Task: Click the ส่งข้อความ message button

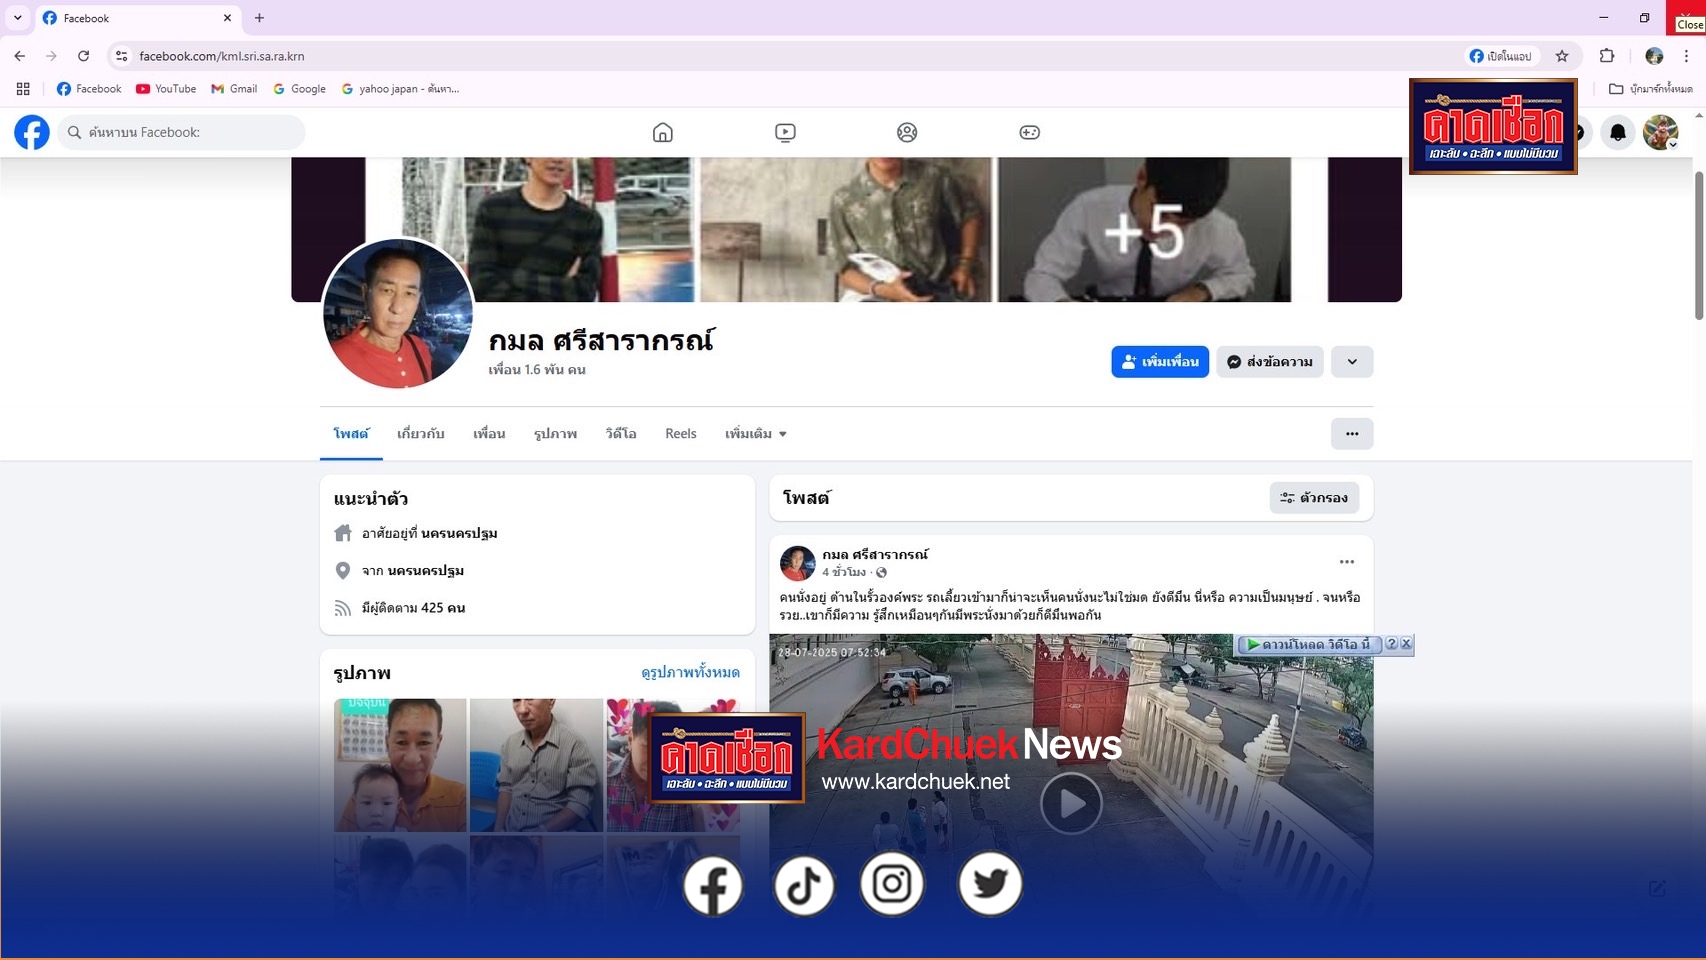Action: (1269, 362)
